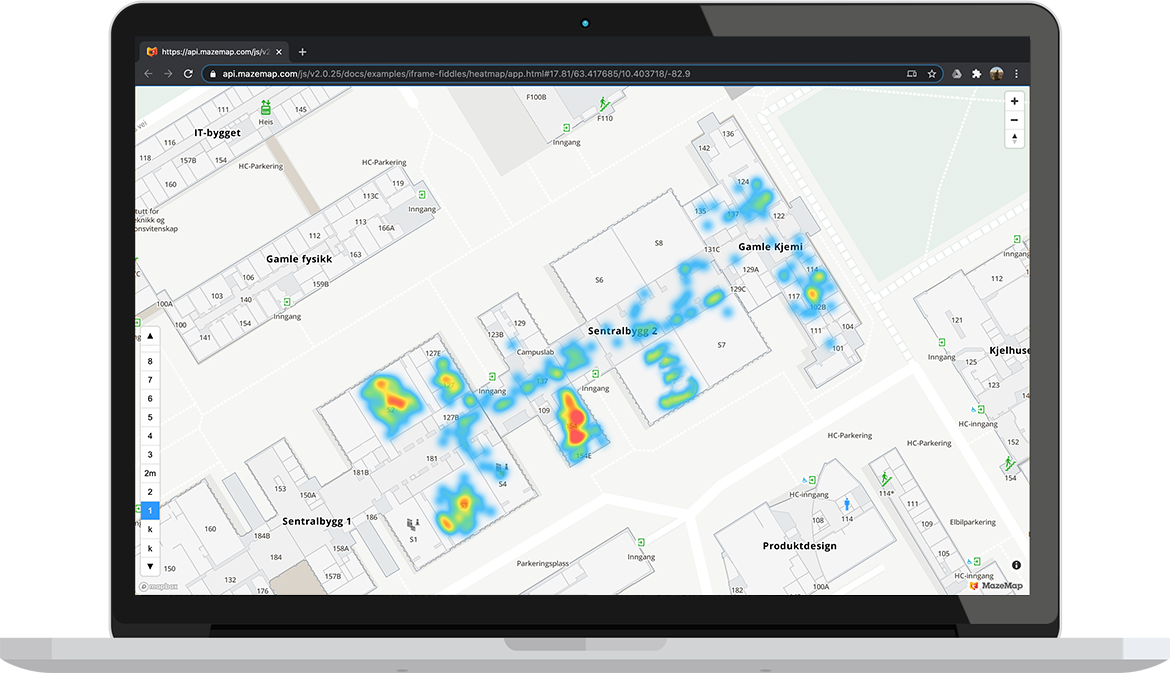
Task: Click the restroom icon near room 114
Action: tap(847, 505)
